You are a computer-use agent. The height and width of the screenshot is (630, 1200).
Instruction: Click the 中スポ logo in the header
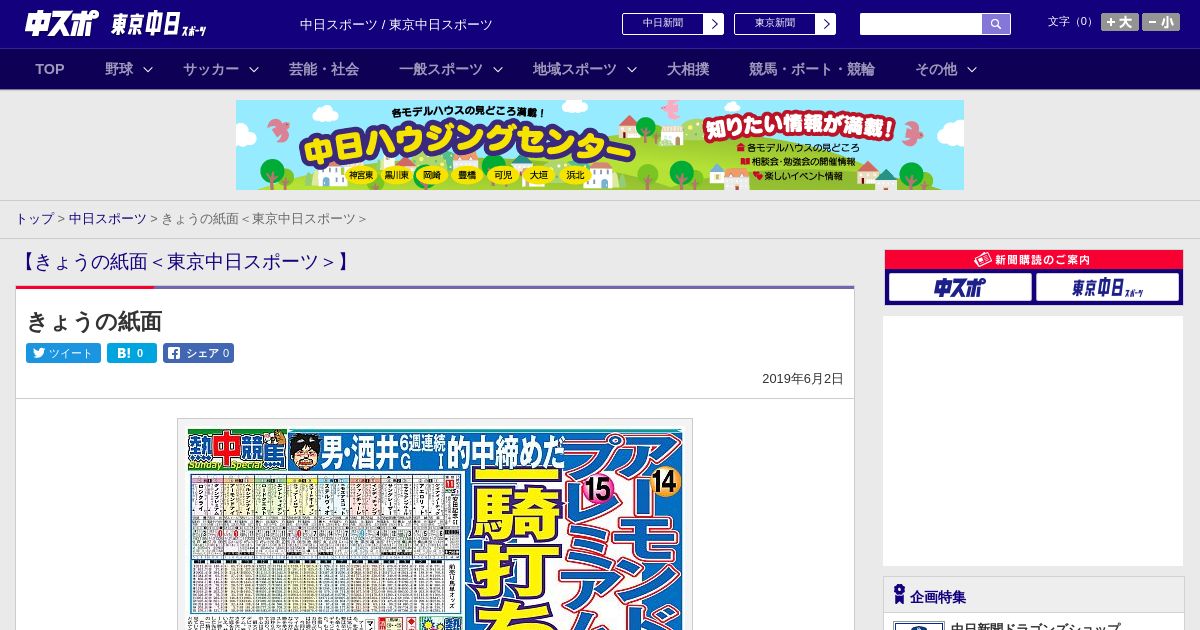click(62, 24)
